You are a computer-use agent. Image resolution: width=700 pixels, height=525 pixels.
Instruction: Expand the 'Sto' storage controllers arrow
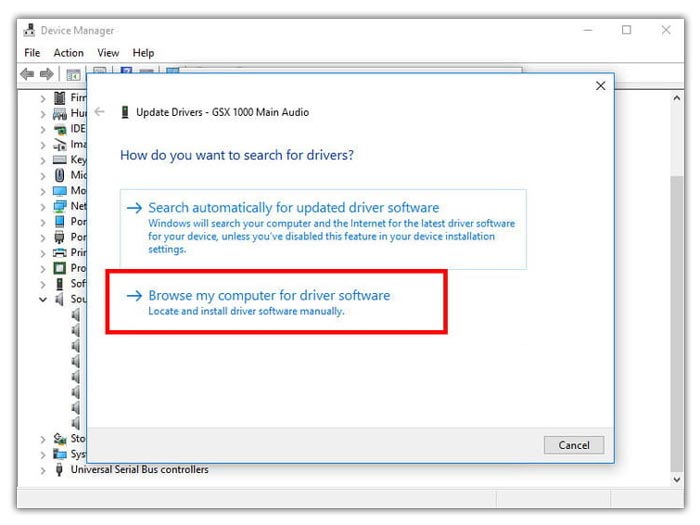43,440
